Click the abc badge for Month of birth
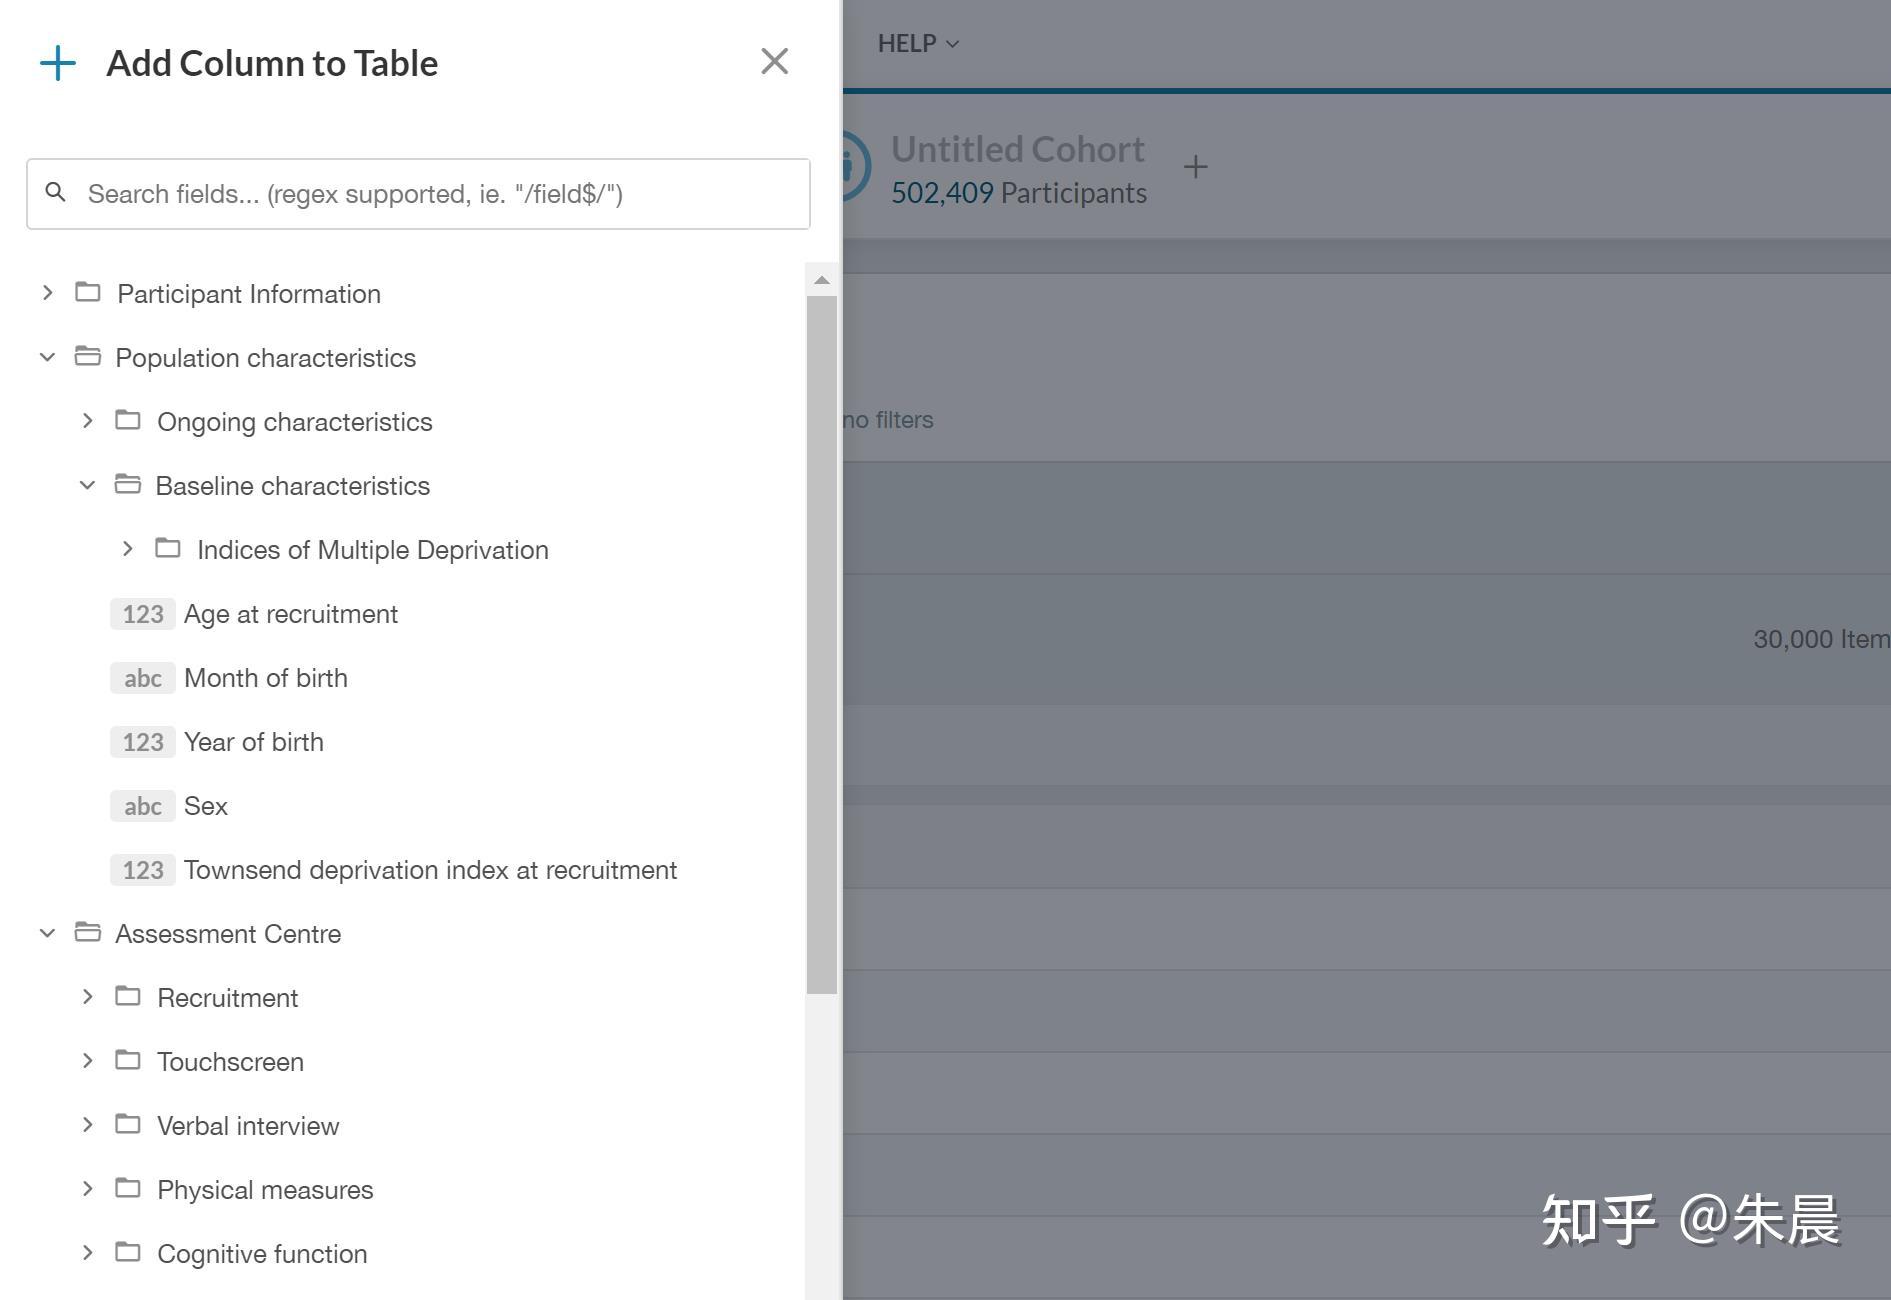This screenshot has height=1300, width=1891. [x=143, y=678]
